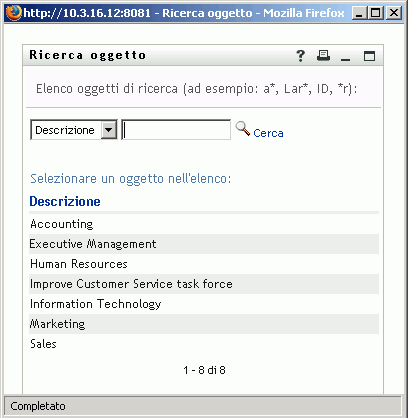Maximize the Ricerca oggetto panel
The width and height of the screenshot is (408, 418).
pos(369,56)
